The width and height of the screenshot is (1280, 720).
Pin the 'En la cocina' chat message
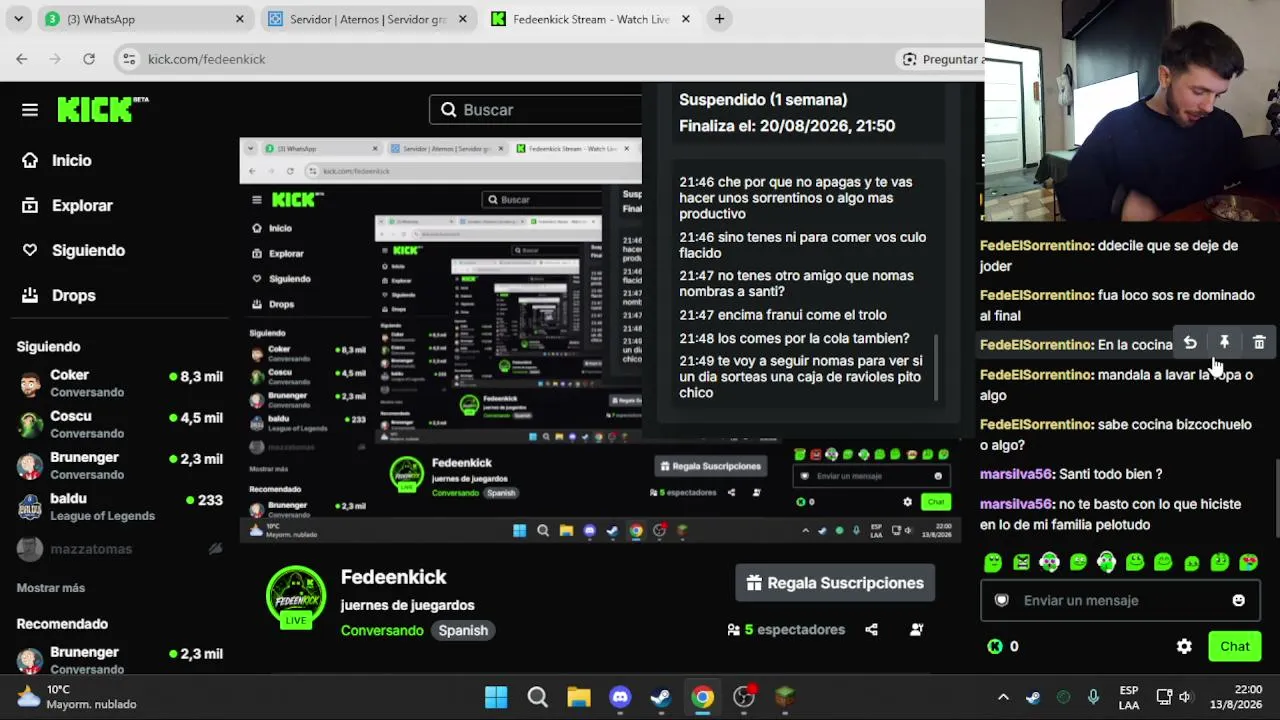(1224, 343)
